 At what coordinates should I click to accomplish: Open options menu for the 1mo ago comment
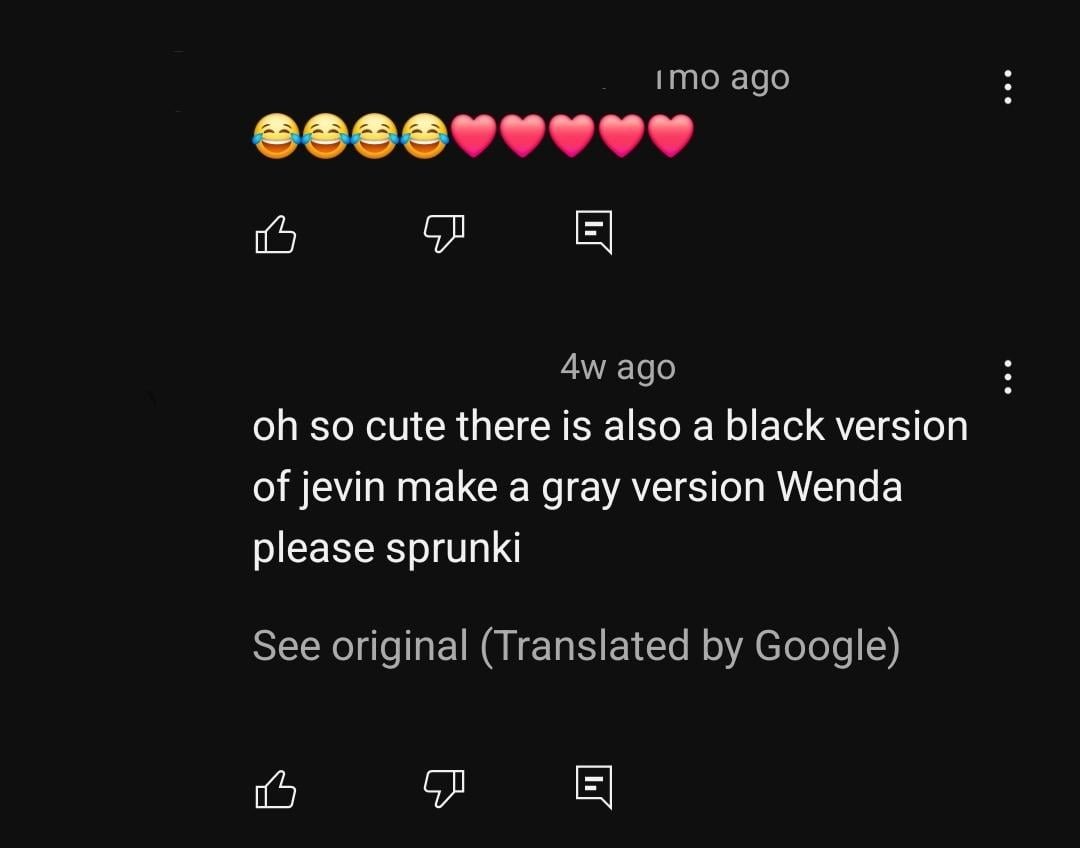pos(1008,87)
